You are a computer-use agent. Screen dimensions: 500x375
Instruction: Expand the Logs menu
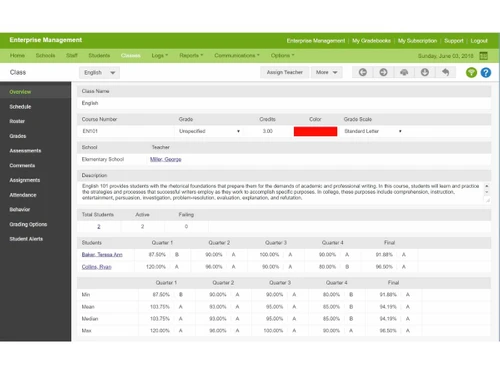pyautogui.click(x=160, y=55)
